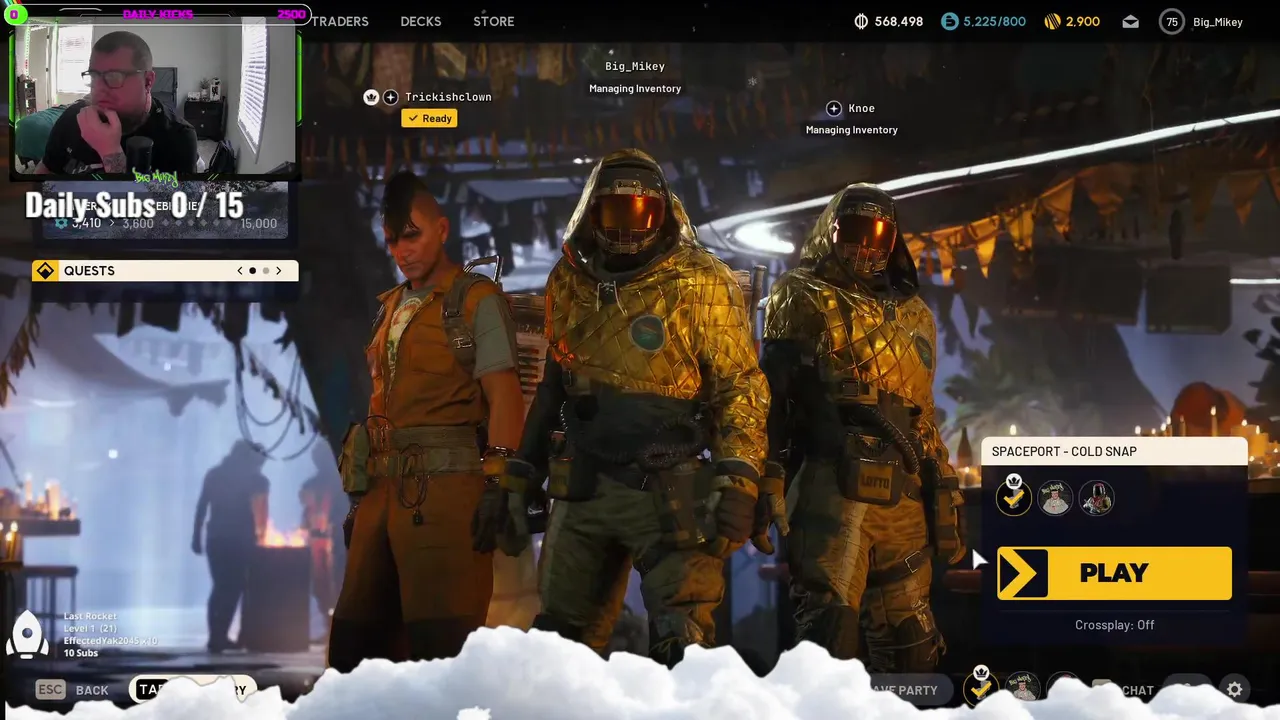Image resolution: width=1280 pixels, height=720 pixels.
Task: Click the blue cred icon beside 5,225/800
Action: (949, 21)
